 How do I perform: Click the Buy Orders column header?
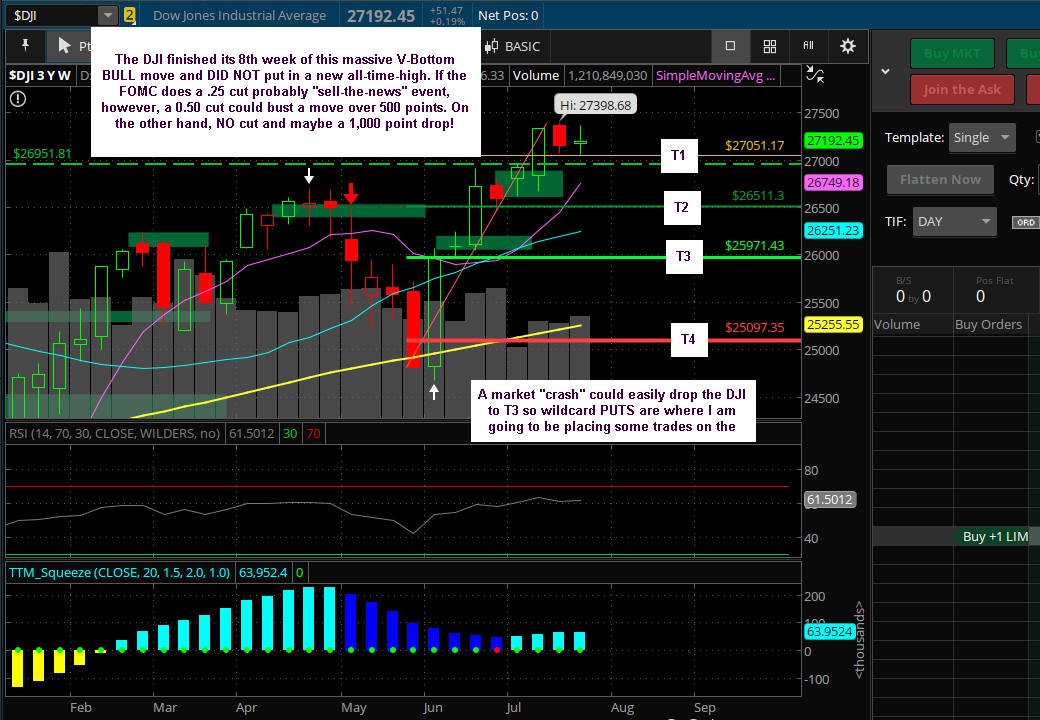[x=988, y=324]
